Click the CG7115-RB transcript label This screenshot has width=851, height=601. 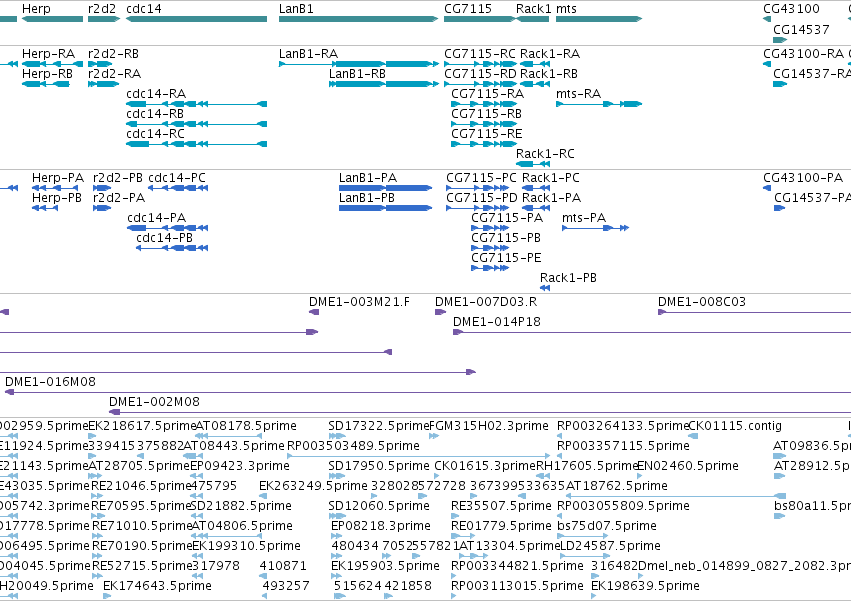[486, 113]
